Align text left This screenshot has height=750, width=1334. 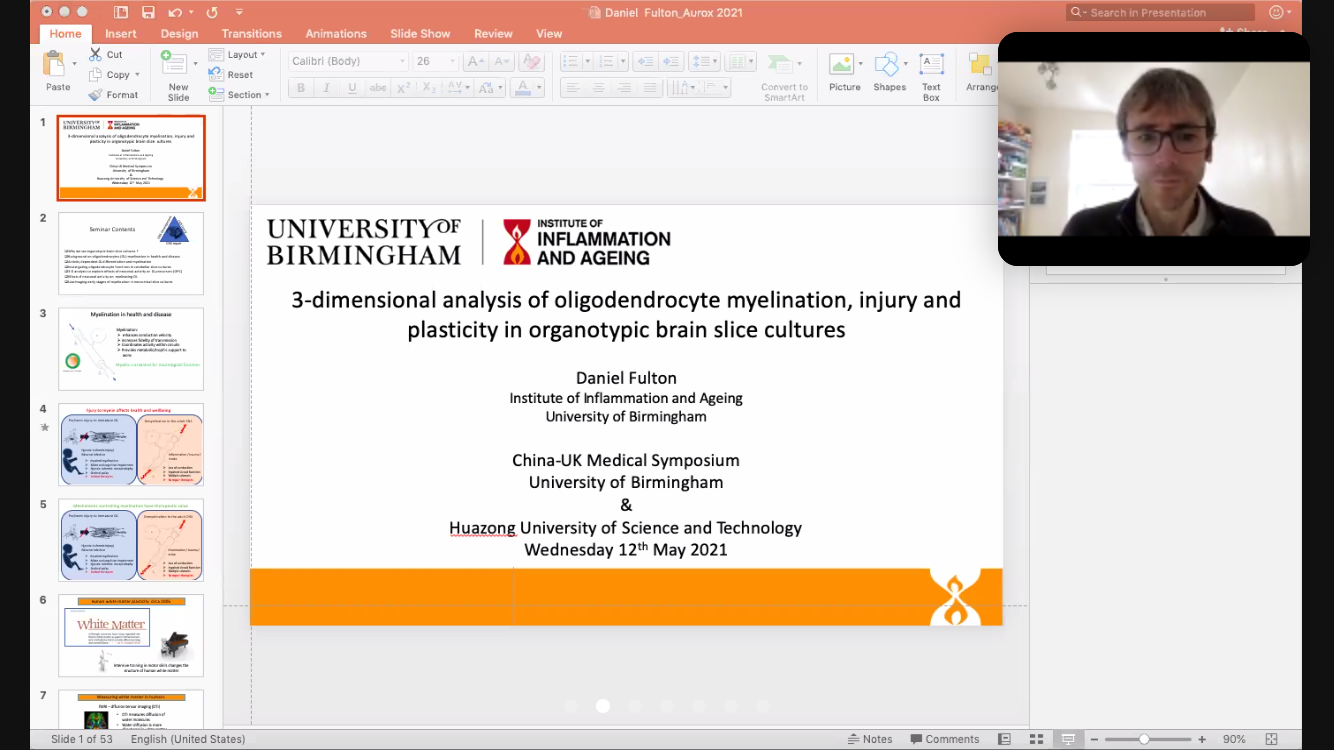(x=572, y=88)
